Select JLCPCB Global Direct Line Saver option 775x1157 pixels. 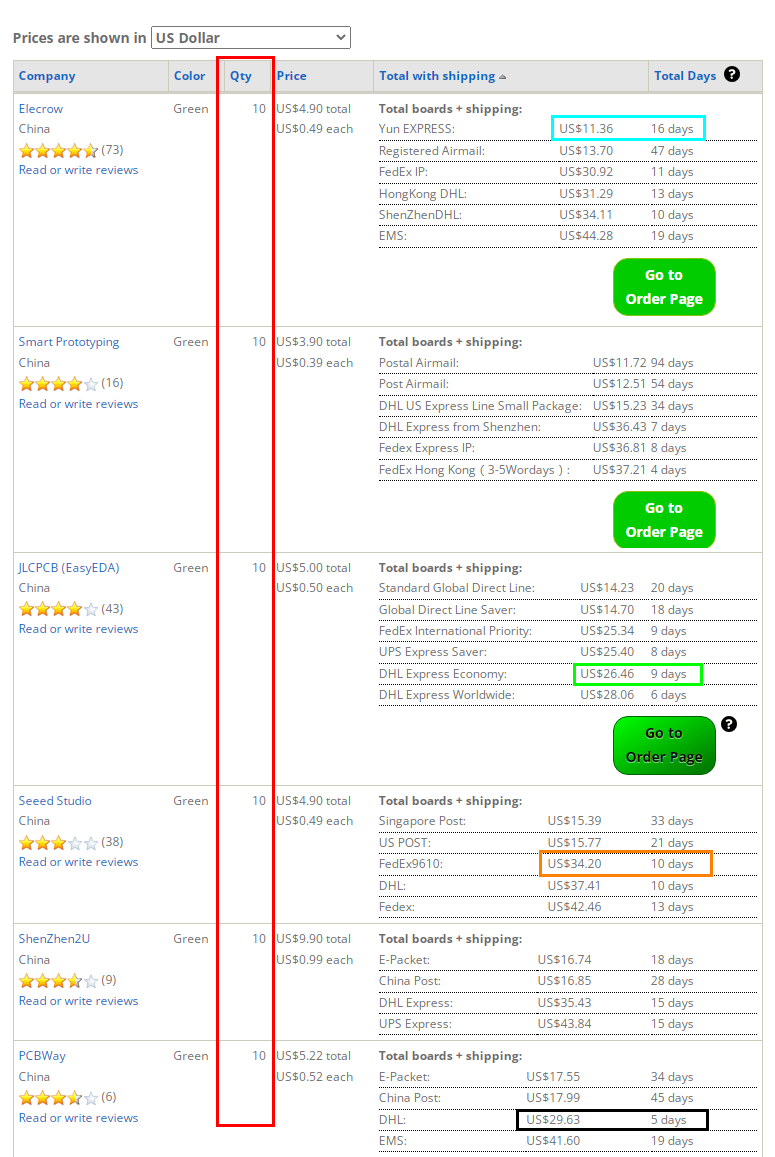coord(568,609)
